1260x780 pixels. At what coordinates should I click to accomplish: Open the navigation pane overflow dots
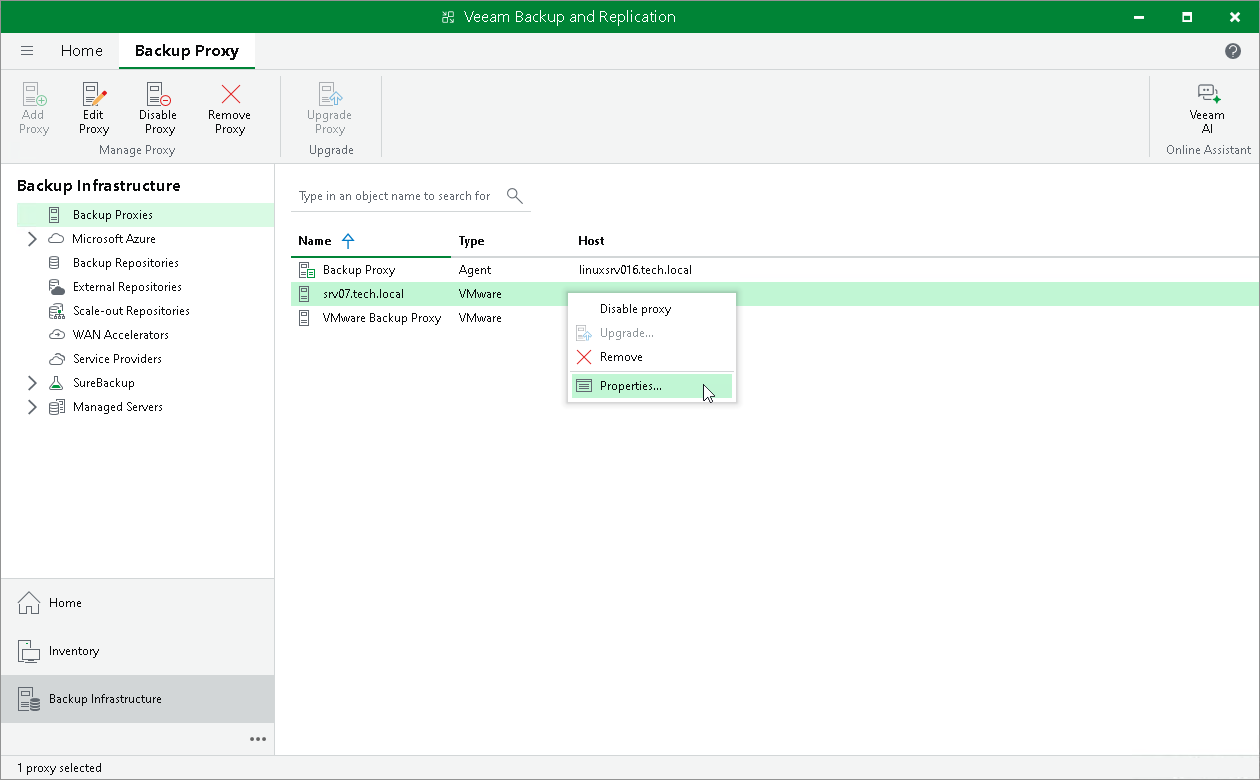tap(258, 739)
